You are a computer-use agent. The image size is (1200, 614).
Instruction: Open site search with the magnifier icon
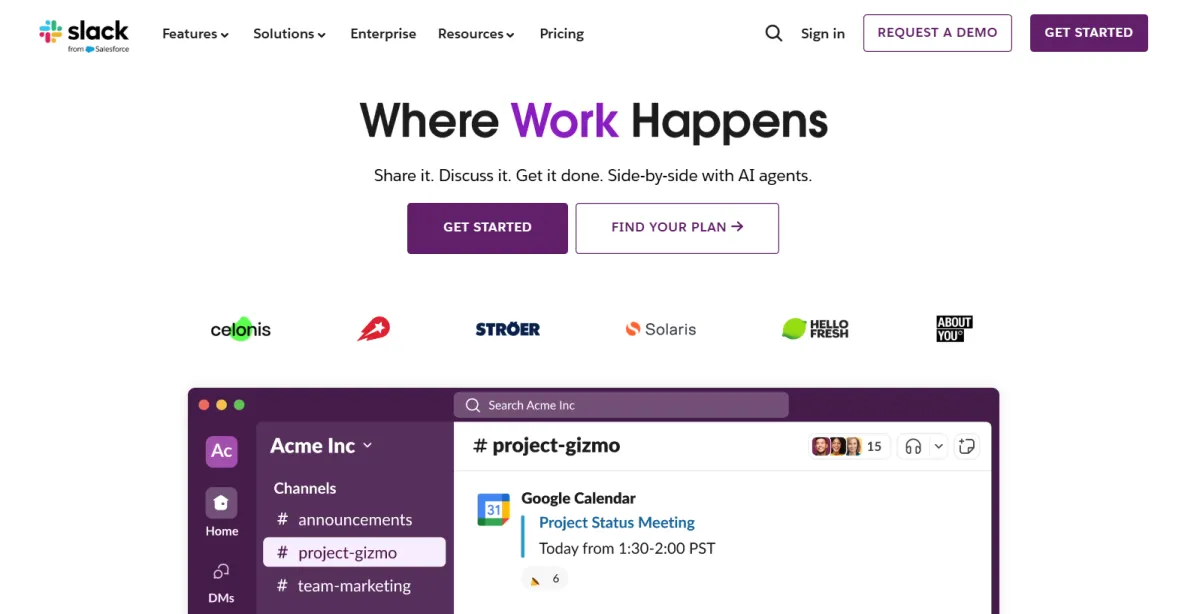pyautogui.click(x=773, y=33)
